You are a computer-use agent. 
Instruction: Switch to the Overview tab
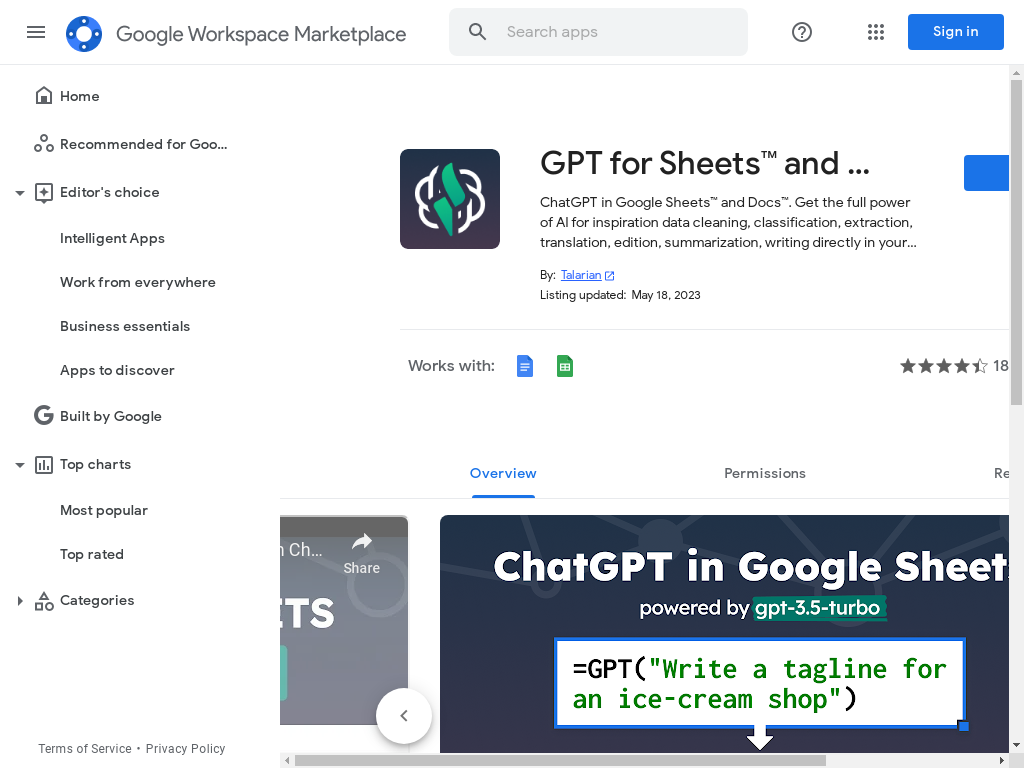pos(503,473)
